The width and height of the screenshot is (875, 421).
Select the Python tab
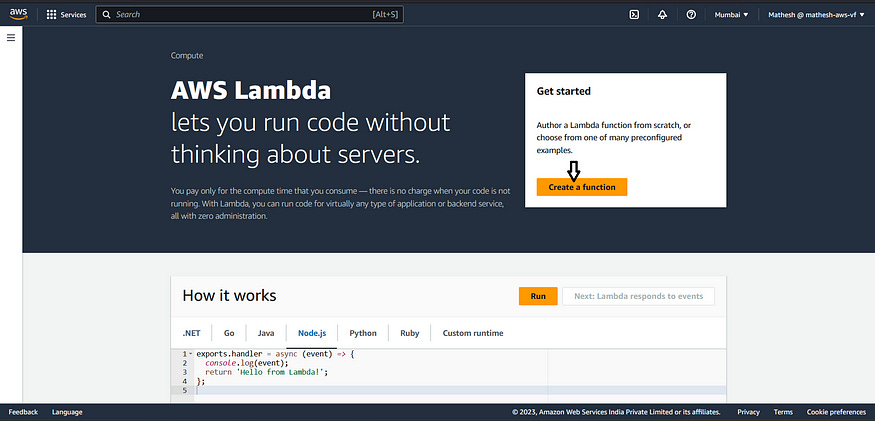tap(363, 333)
